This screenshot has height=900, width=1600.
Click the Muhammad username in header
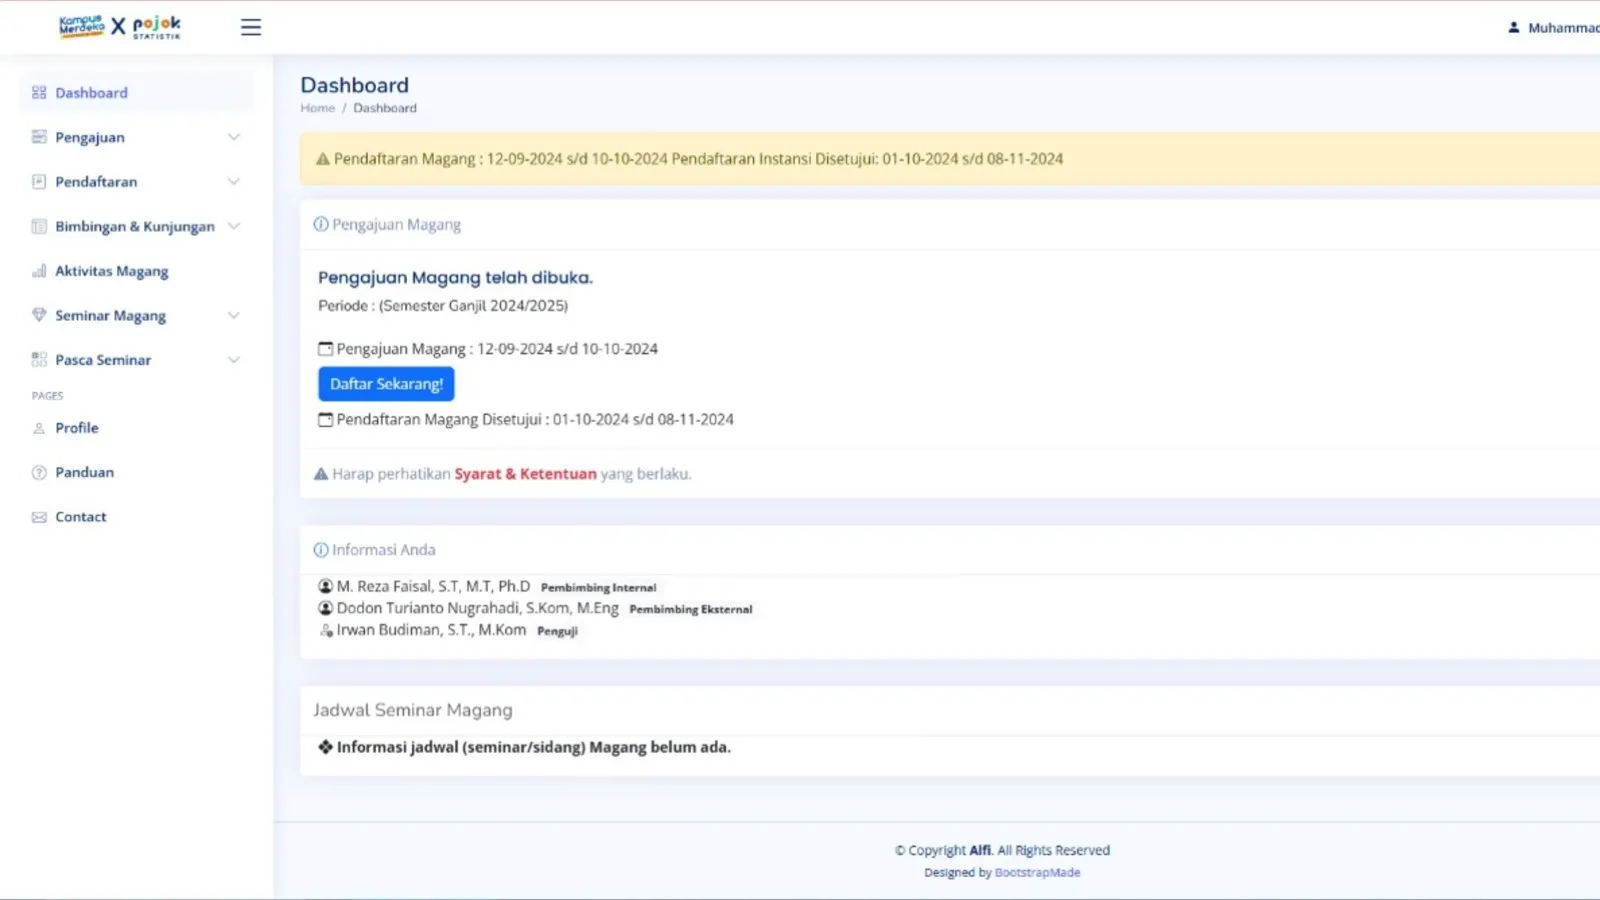point(1564,28)
